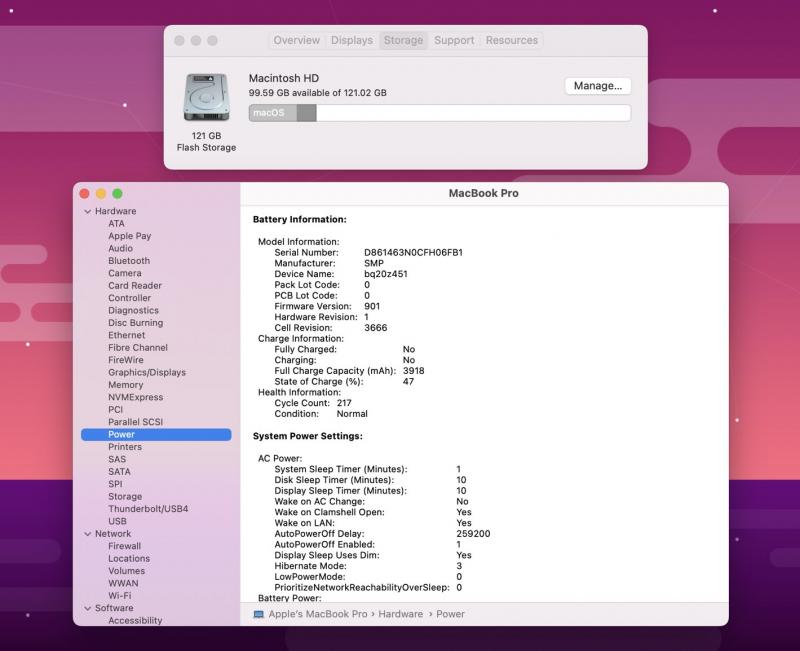The height and width of the screenshot is (651, 800).
Task: Open Wi-Fi under the Network section
Action: coord(119,596)
